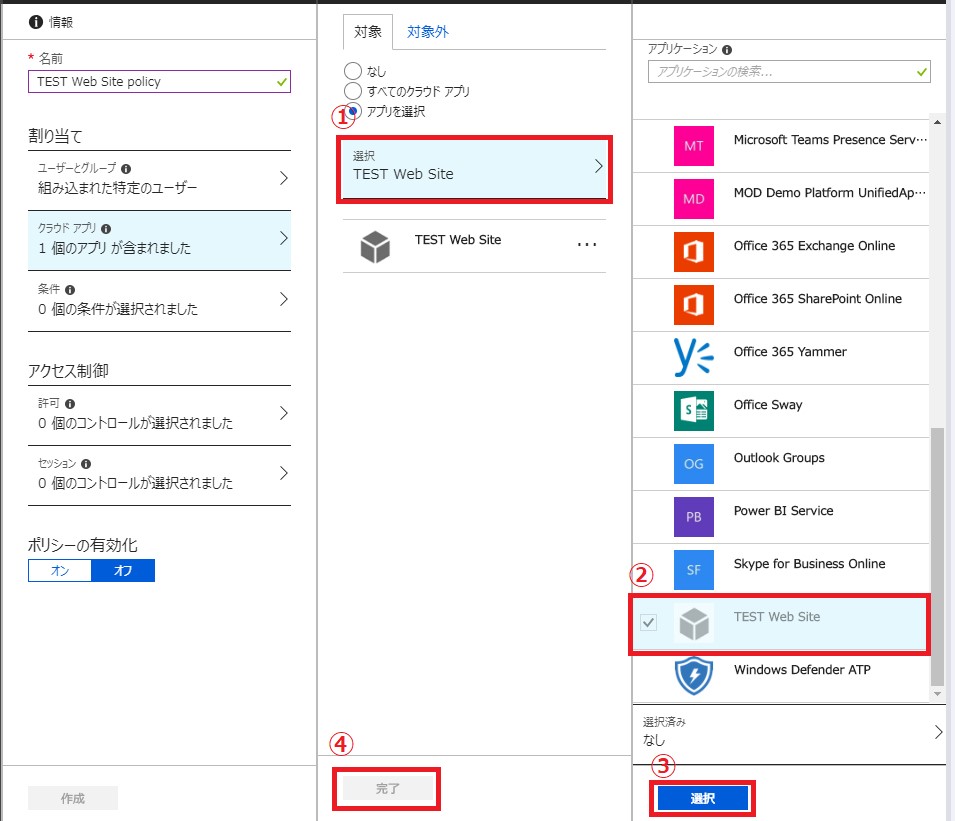Select Office Sway text
This screenshot has width=955, height=821.
(x=768, y=405)
